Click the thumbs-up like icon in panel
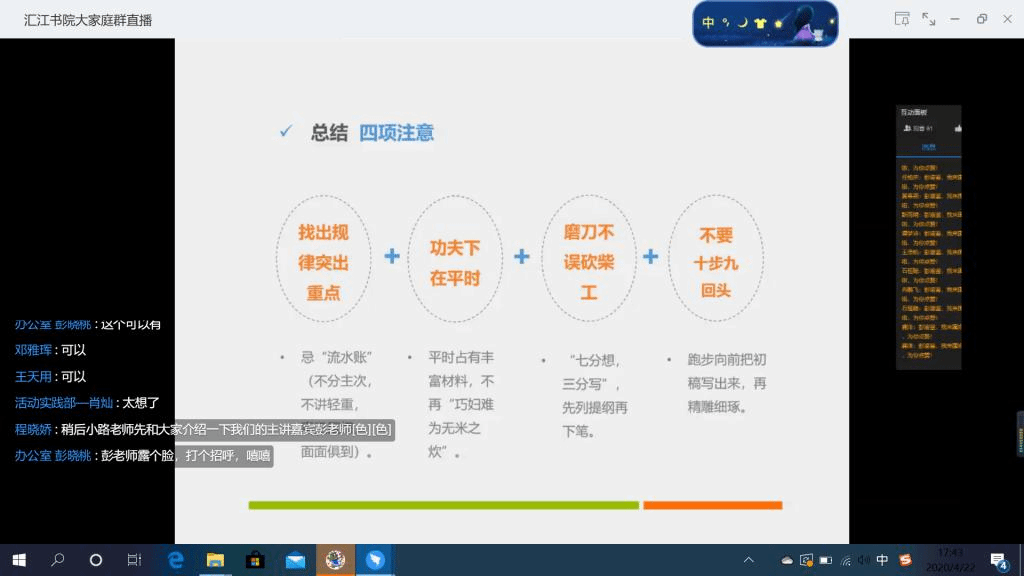Image resolution: width=1024 pixels, height=576 pixels. pyautogui.click(x=957, y=128)
